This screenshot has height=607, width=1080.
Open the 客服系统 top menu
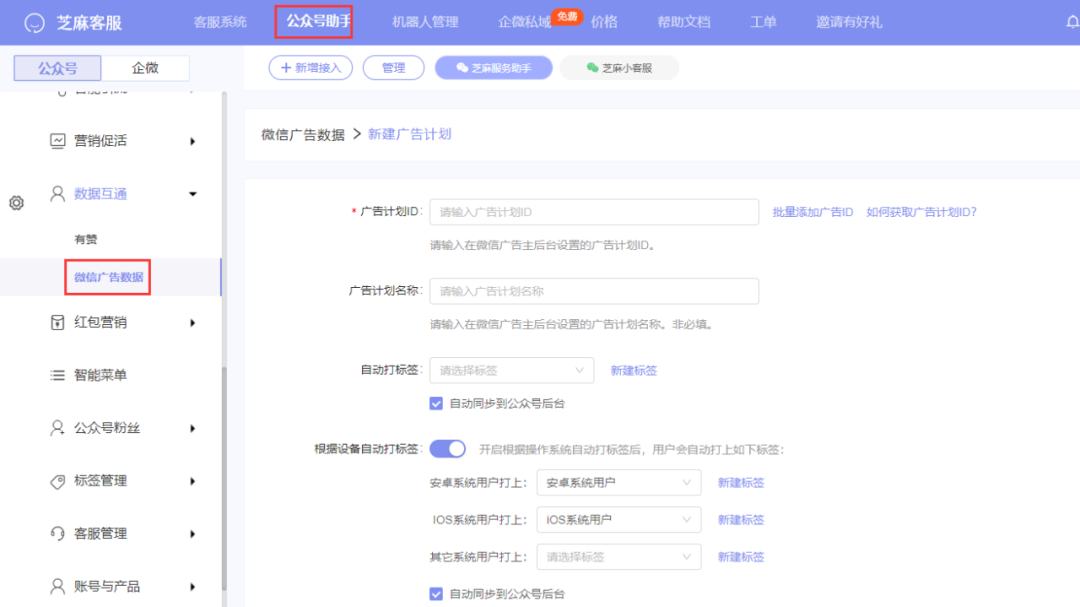point(220,22)
